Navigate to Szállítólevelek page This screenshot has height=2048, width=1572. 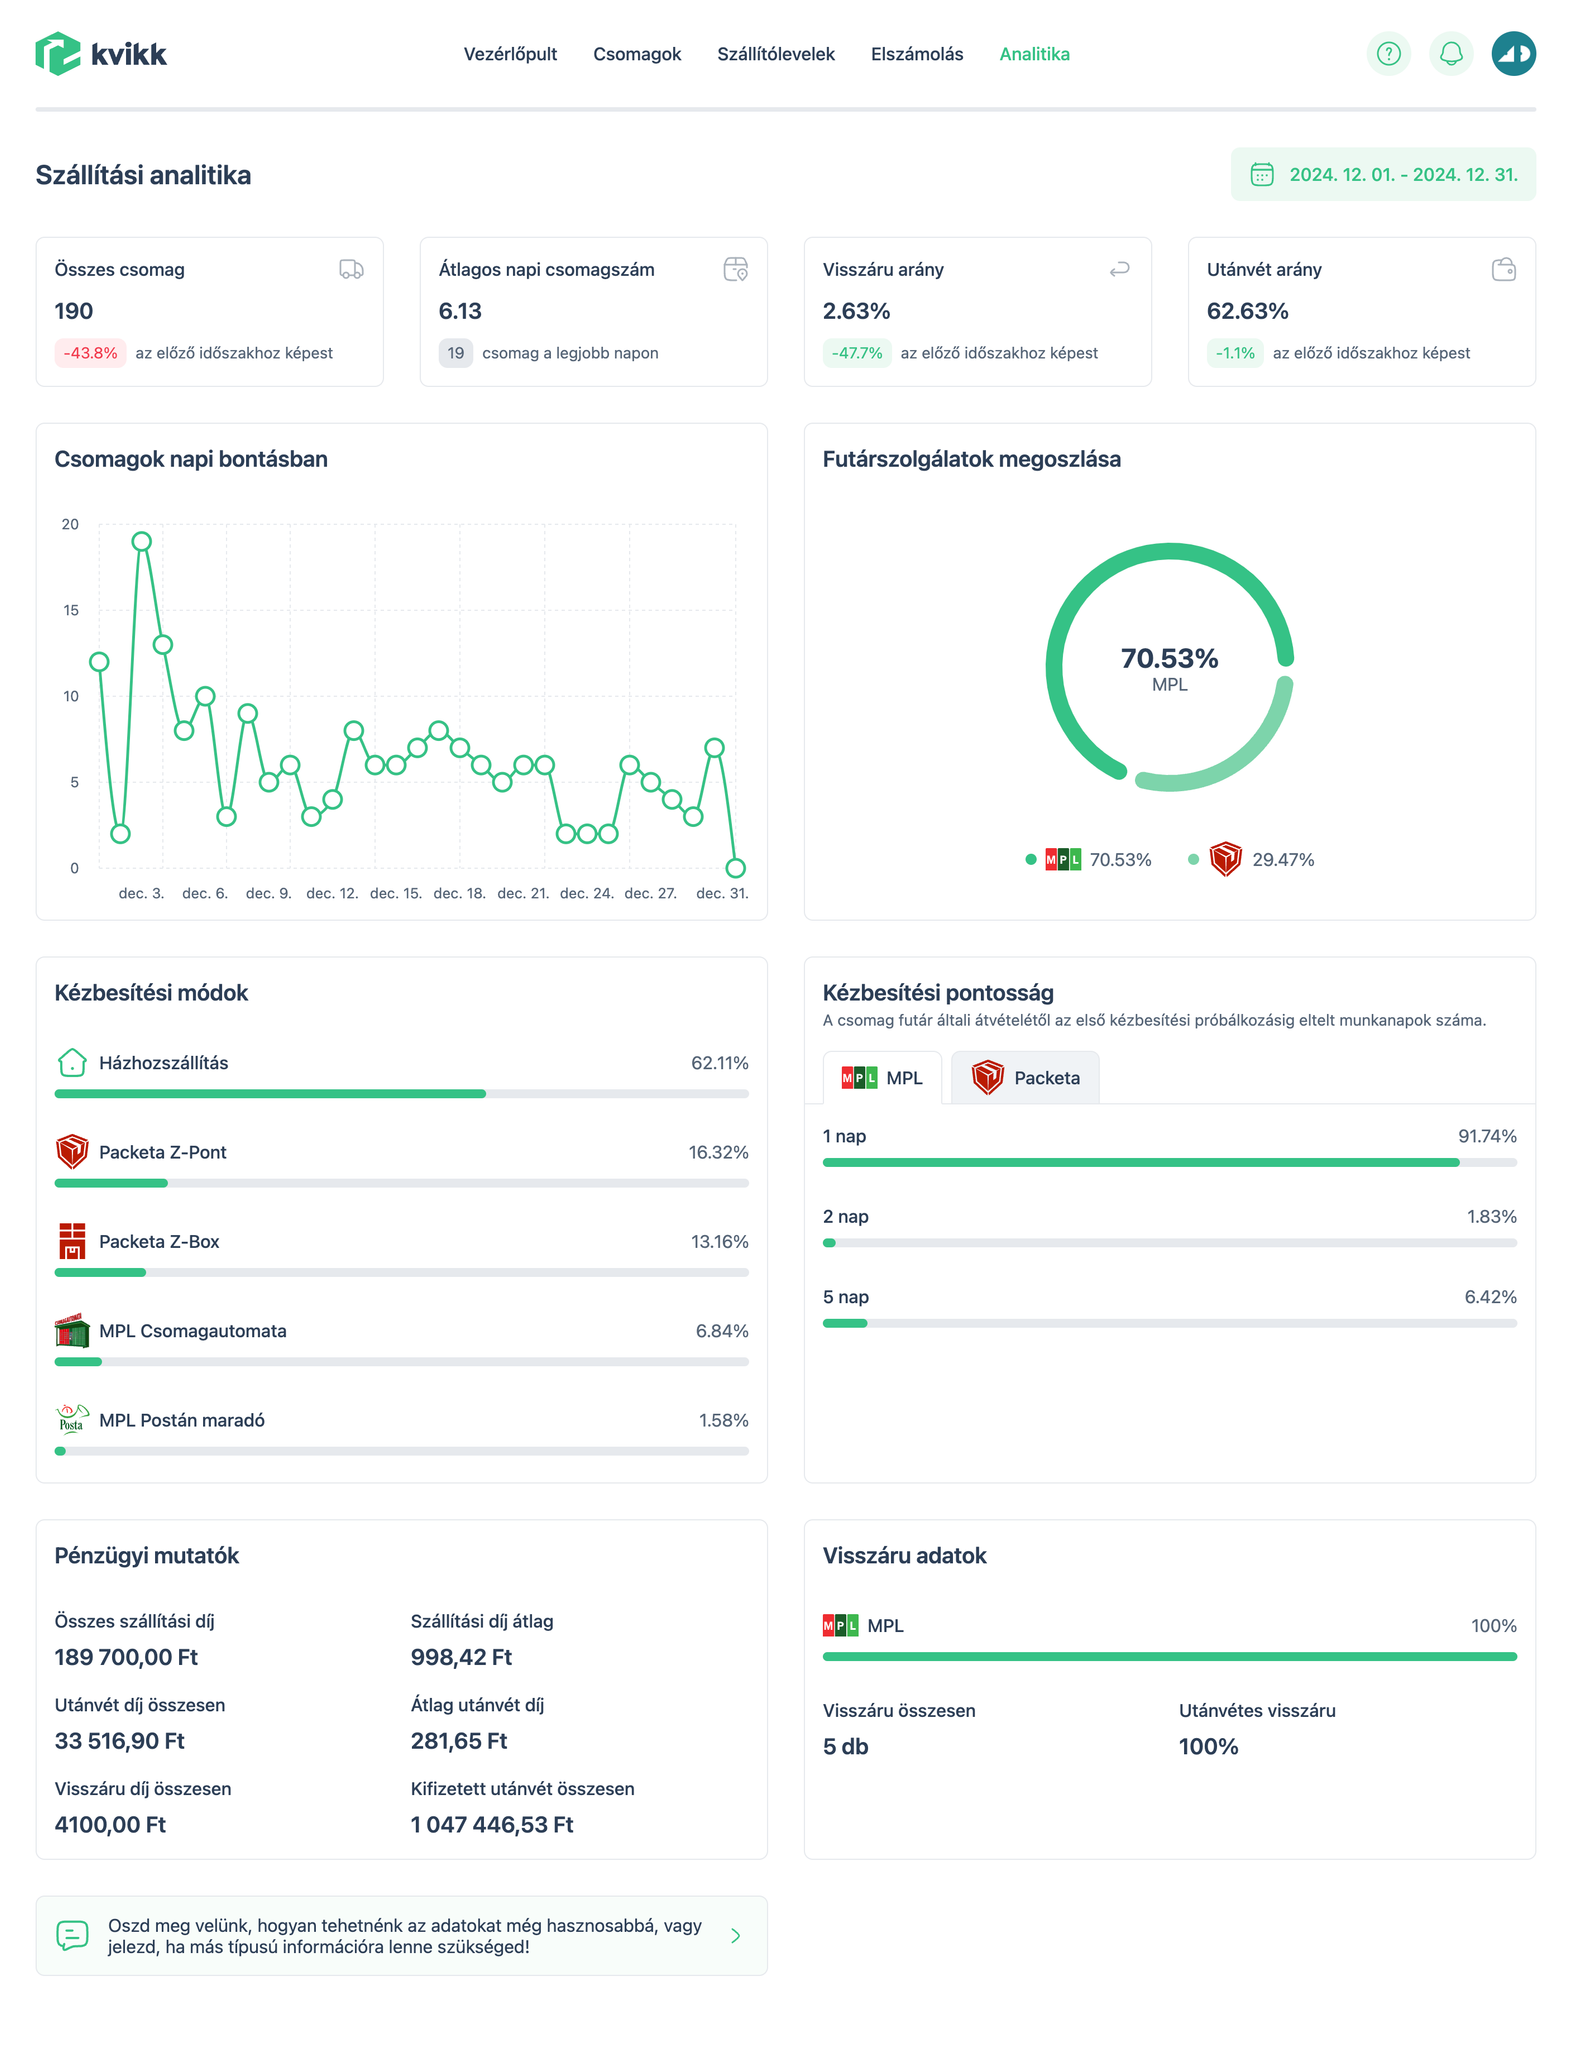(x=776, y=54)
